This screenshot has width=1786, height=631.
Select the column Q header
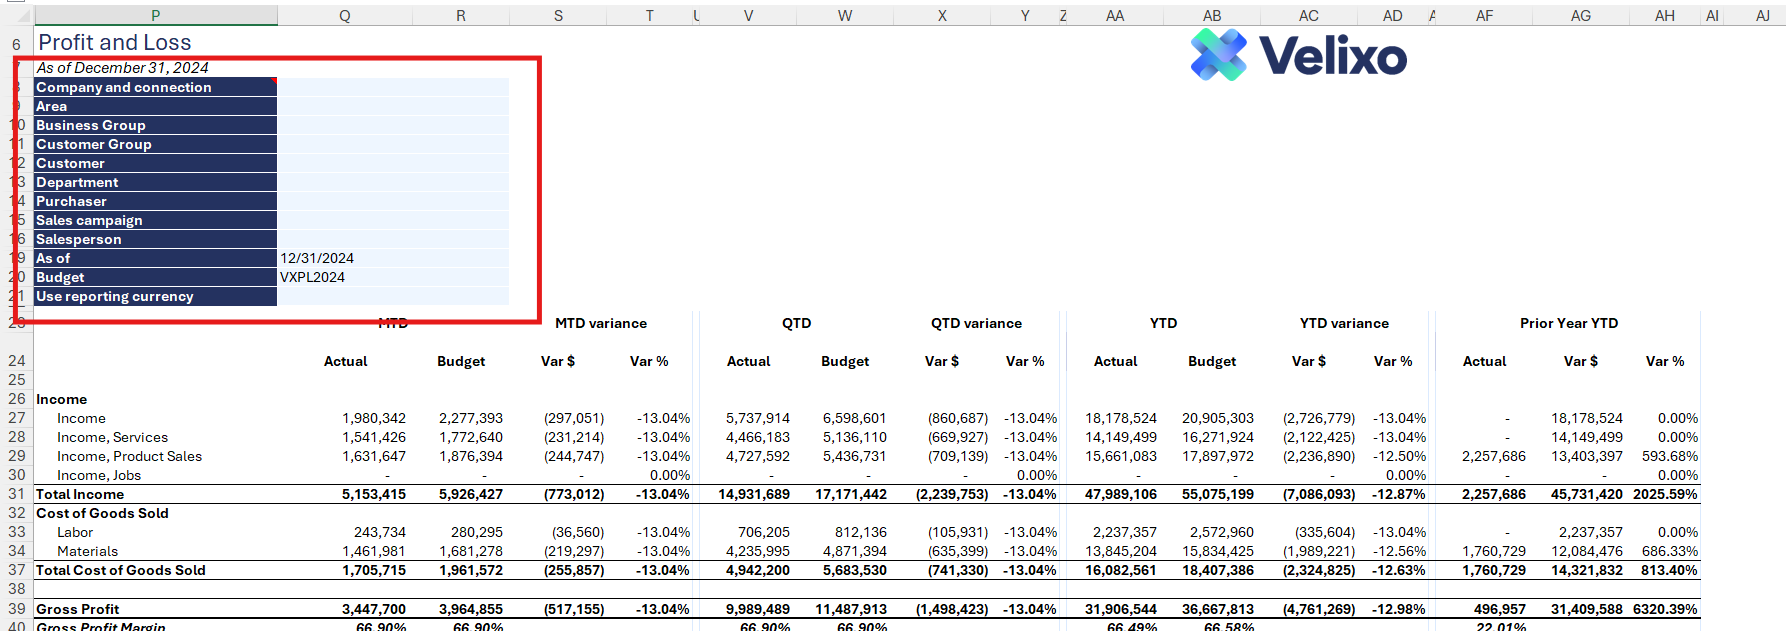click(x=344, y=15)
